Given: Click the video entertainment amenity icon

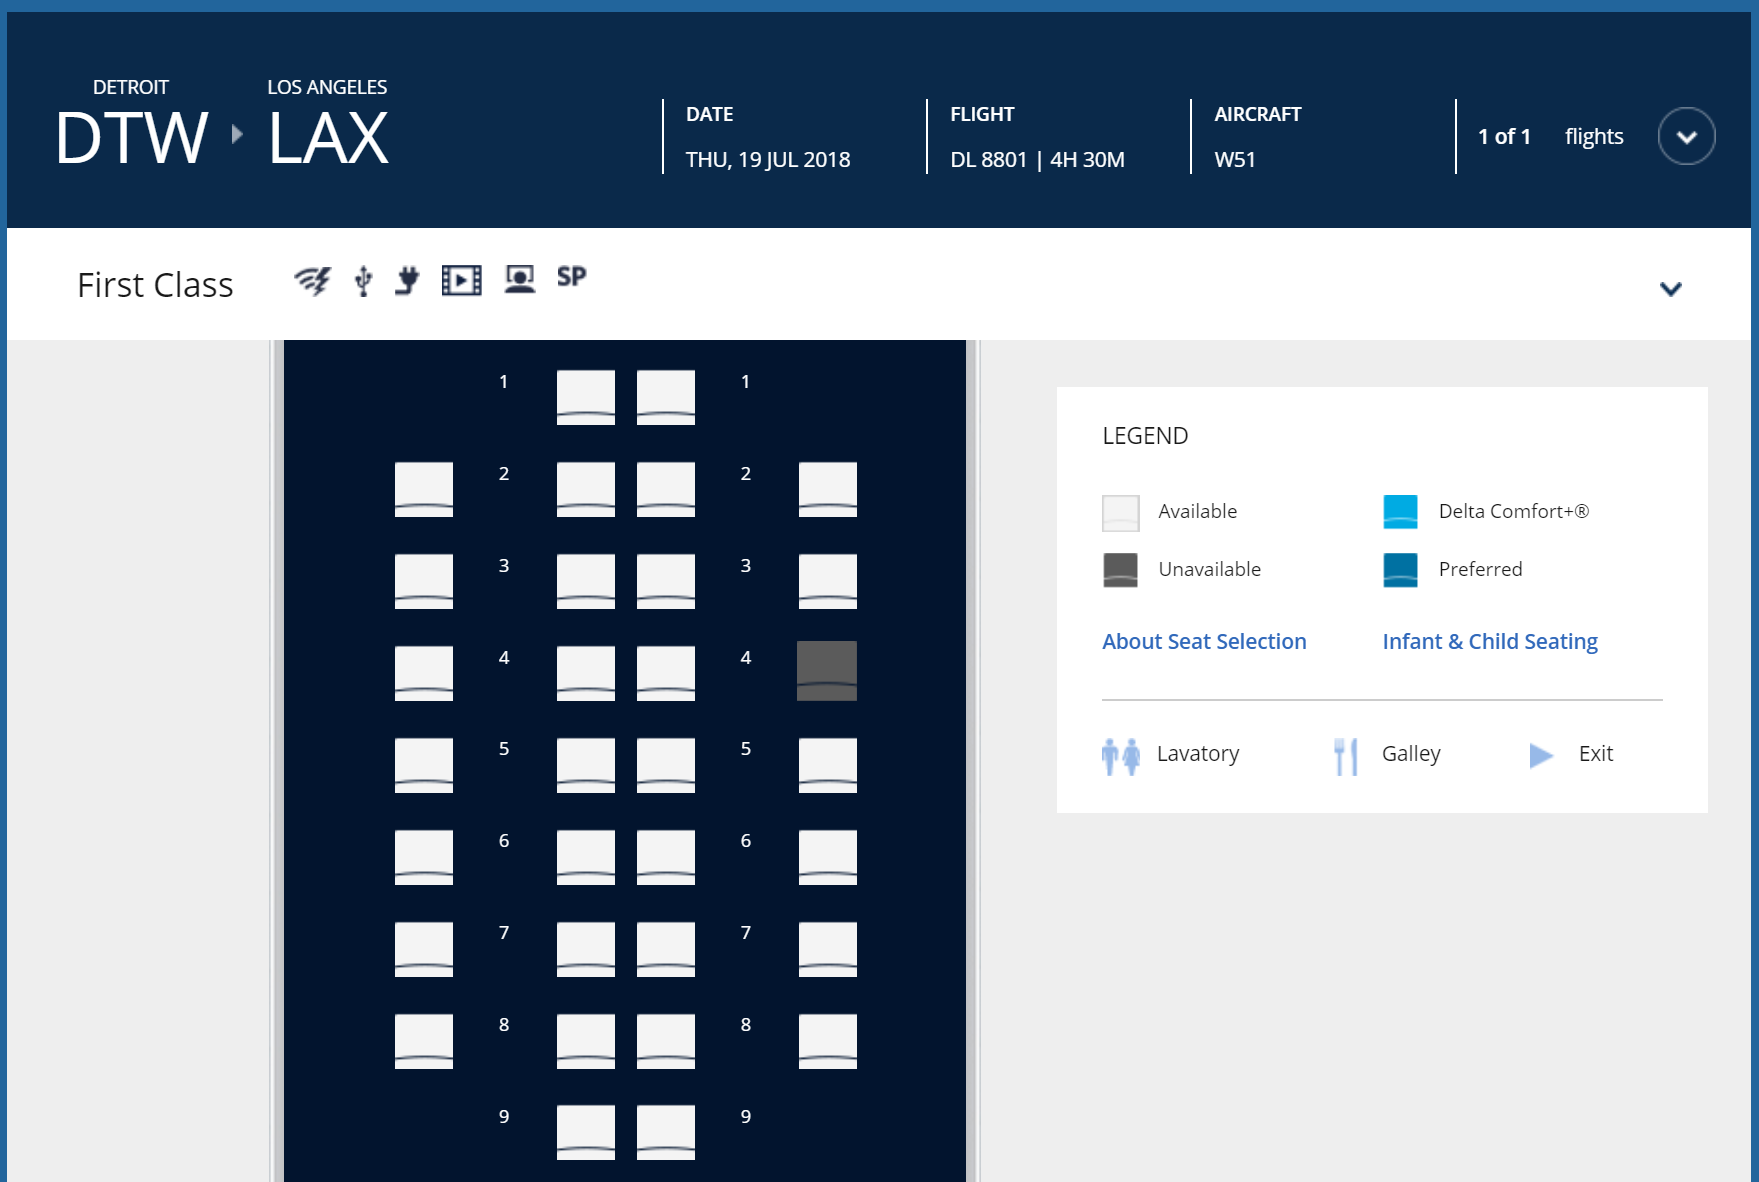Looking at the screenshot, I should (x=461, y=280).
